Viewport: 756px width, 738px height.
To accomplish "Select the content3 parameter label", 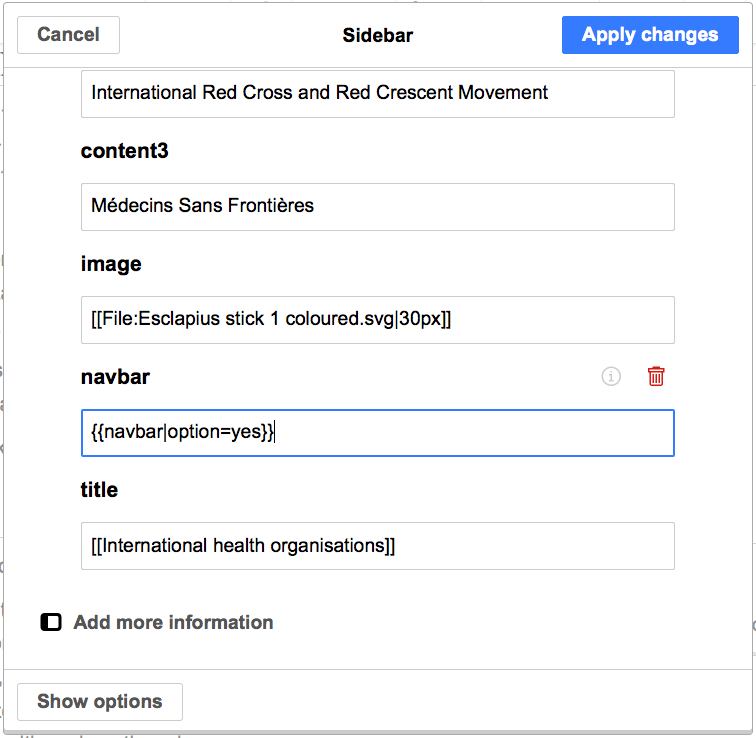I will (124, 151).
